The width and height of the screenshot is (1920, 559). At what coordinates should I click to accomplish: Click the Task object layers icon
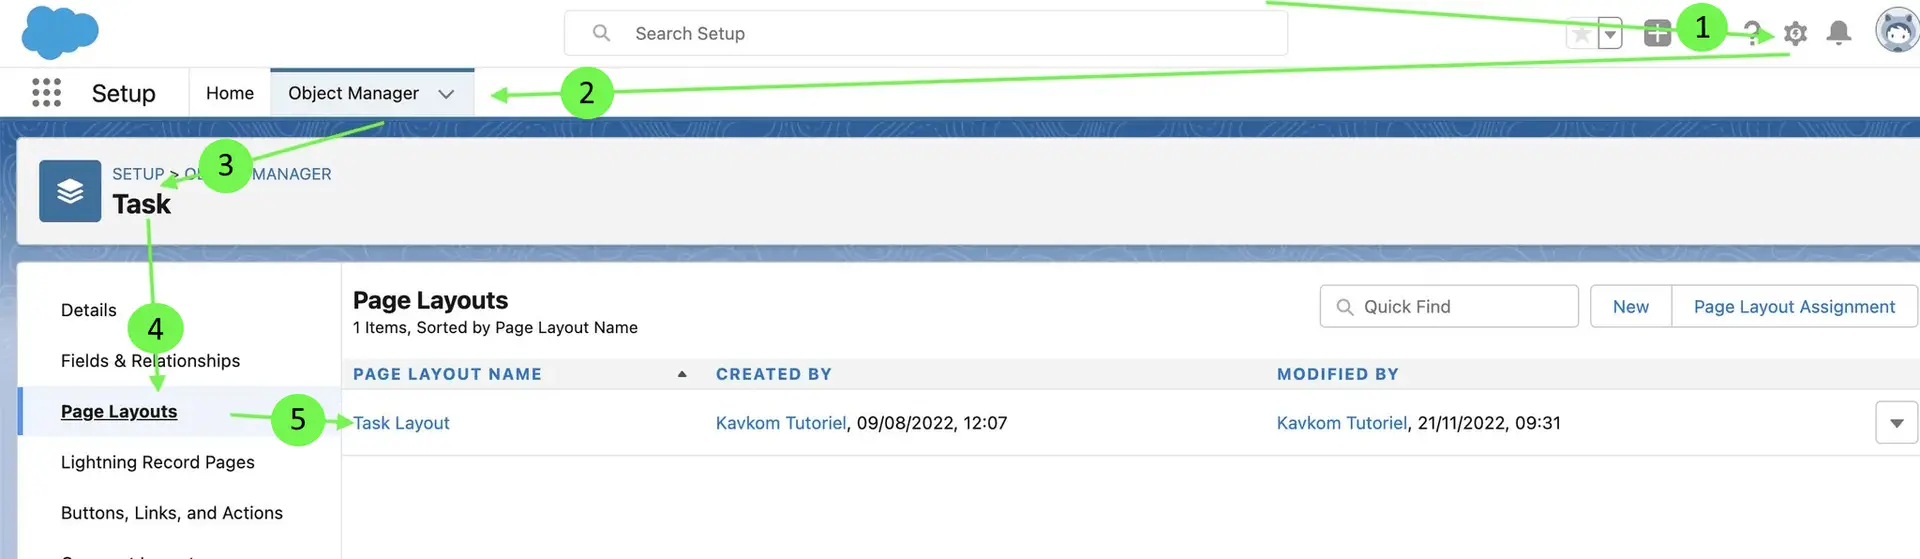tap(70, 191)
